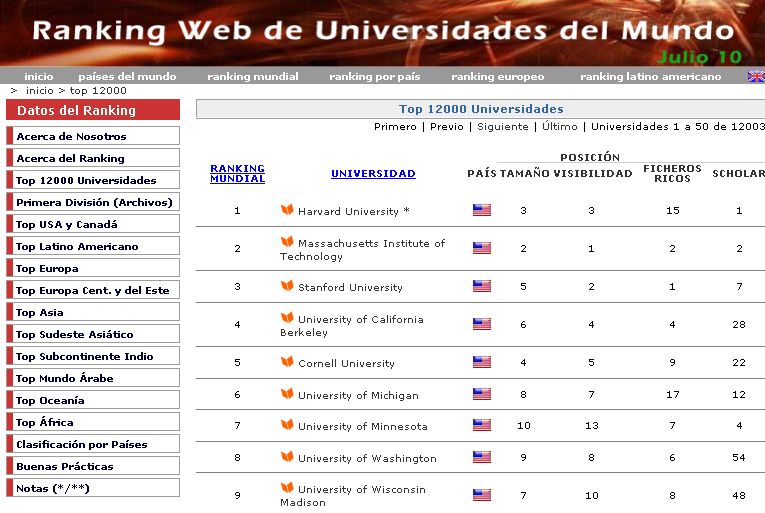Click the US flag in Washington row
Screen dimensions: 765x513
click(x=482, y=457)
